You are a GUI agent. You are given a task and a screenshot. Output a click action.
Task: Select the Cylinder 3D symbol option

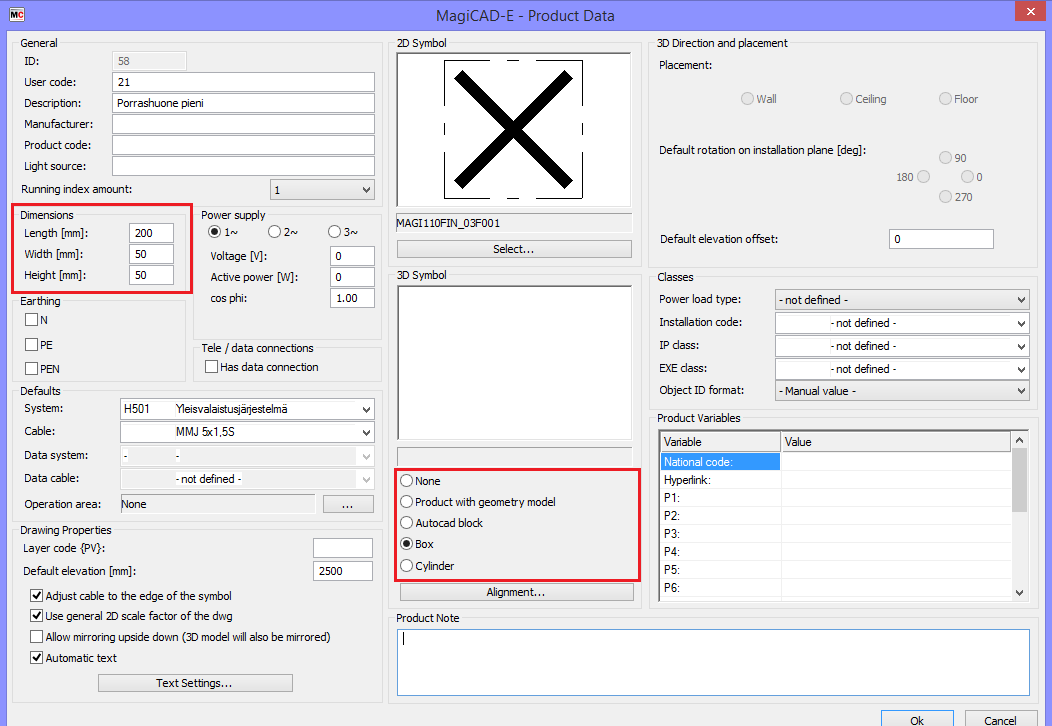(406, 565)
